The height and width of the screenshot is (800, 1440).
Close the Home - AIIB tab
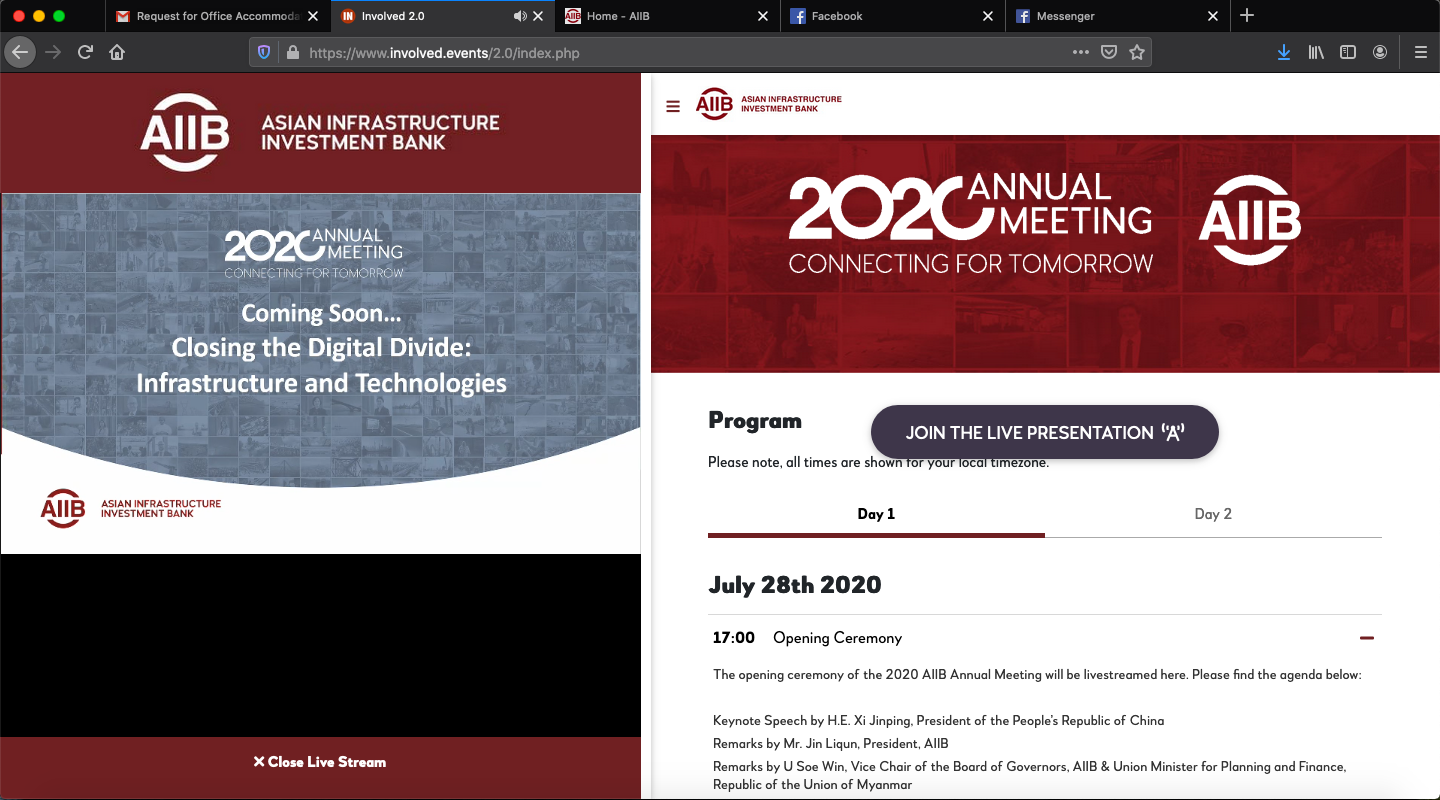763,16
